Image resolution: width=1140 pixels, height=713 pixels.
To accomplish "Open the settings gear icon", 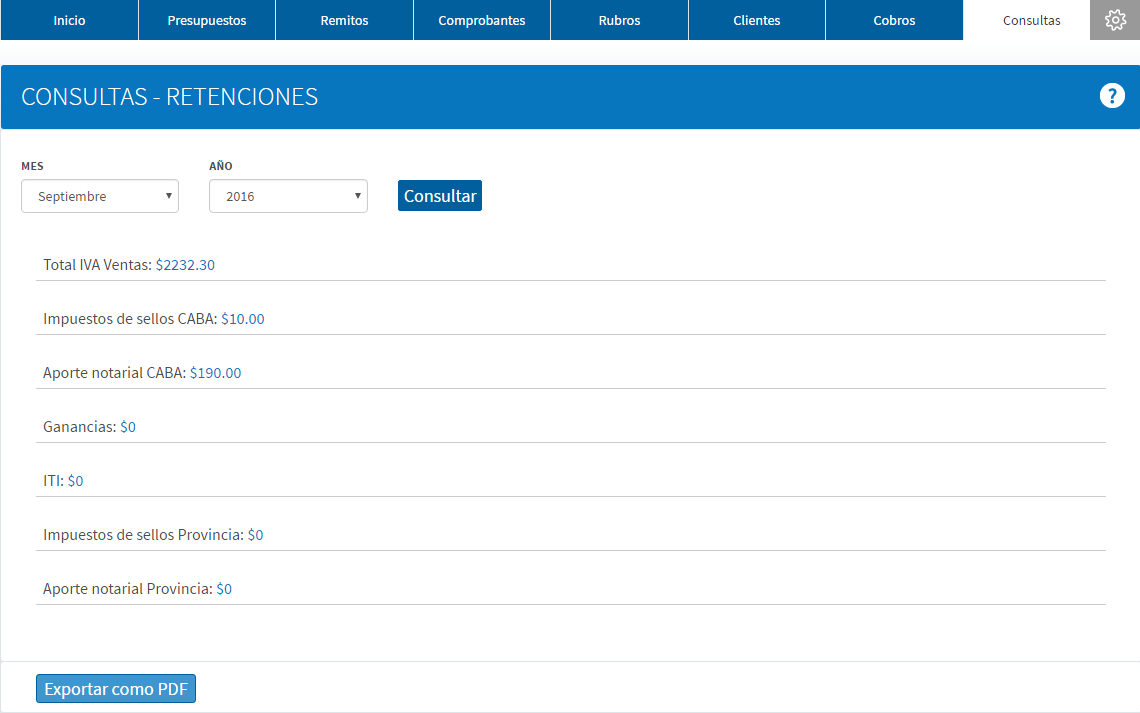I will [x=1115, y=20].
